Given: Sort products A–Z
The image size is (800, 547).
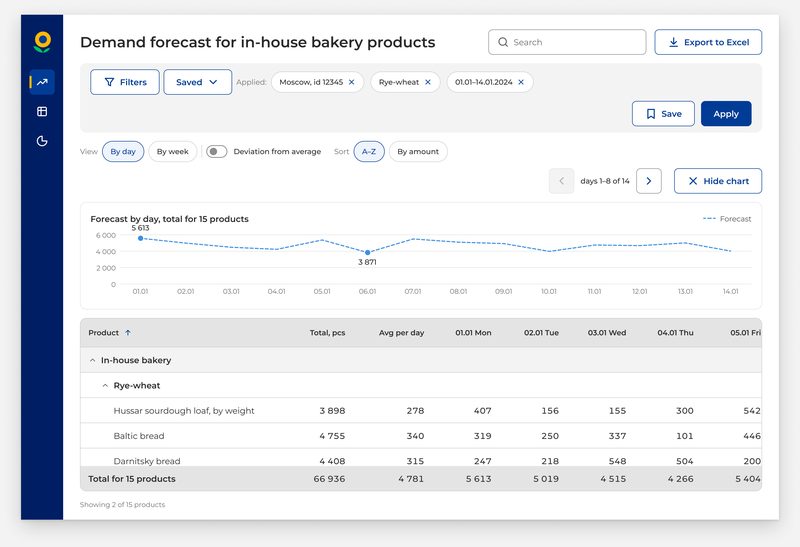Looking at the screenshot, I should coord(369,152).
